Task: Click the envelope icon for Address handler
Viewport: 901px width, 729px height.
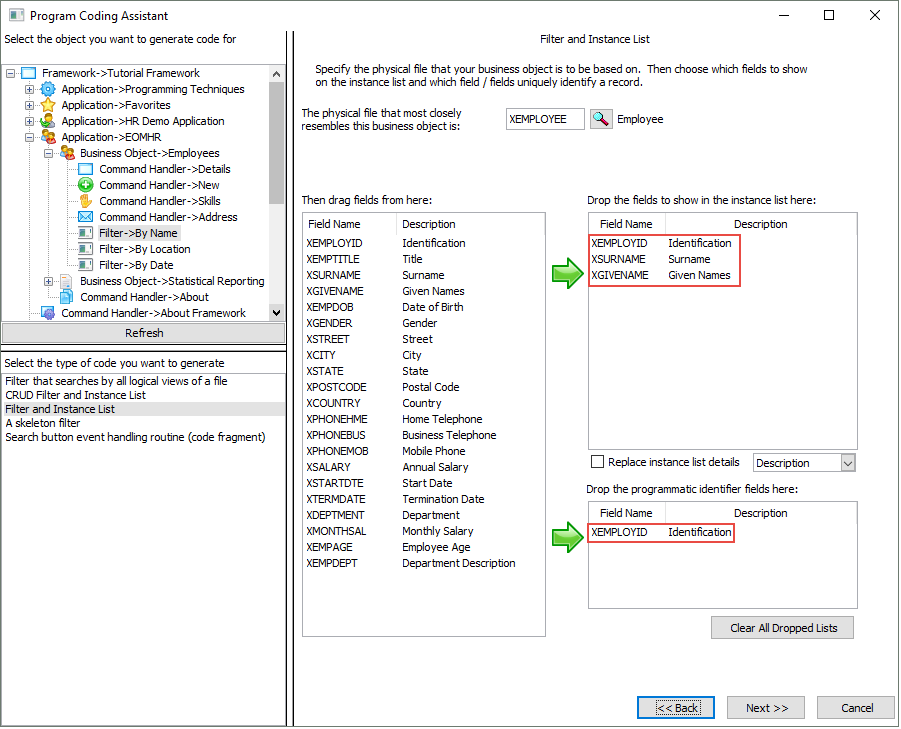Action: [x=86, y=217]
